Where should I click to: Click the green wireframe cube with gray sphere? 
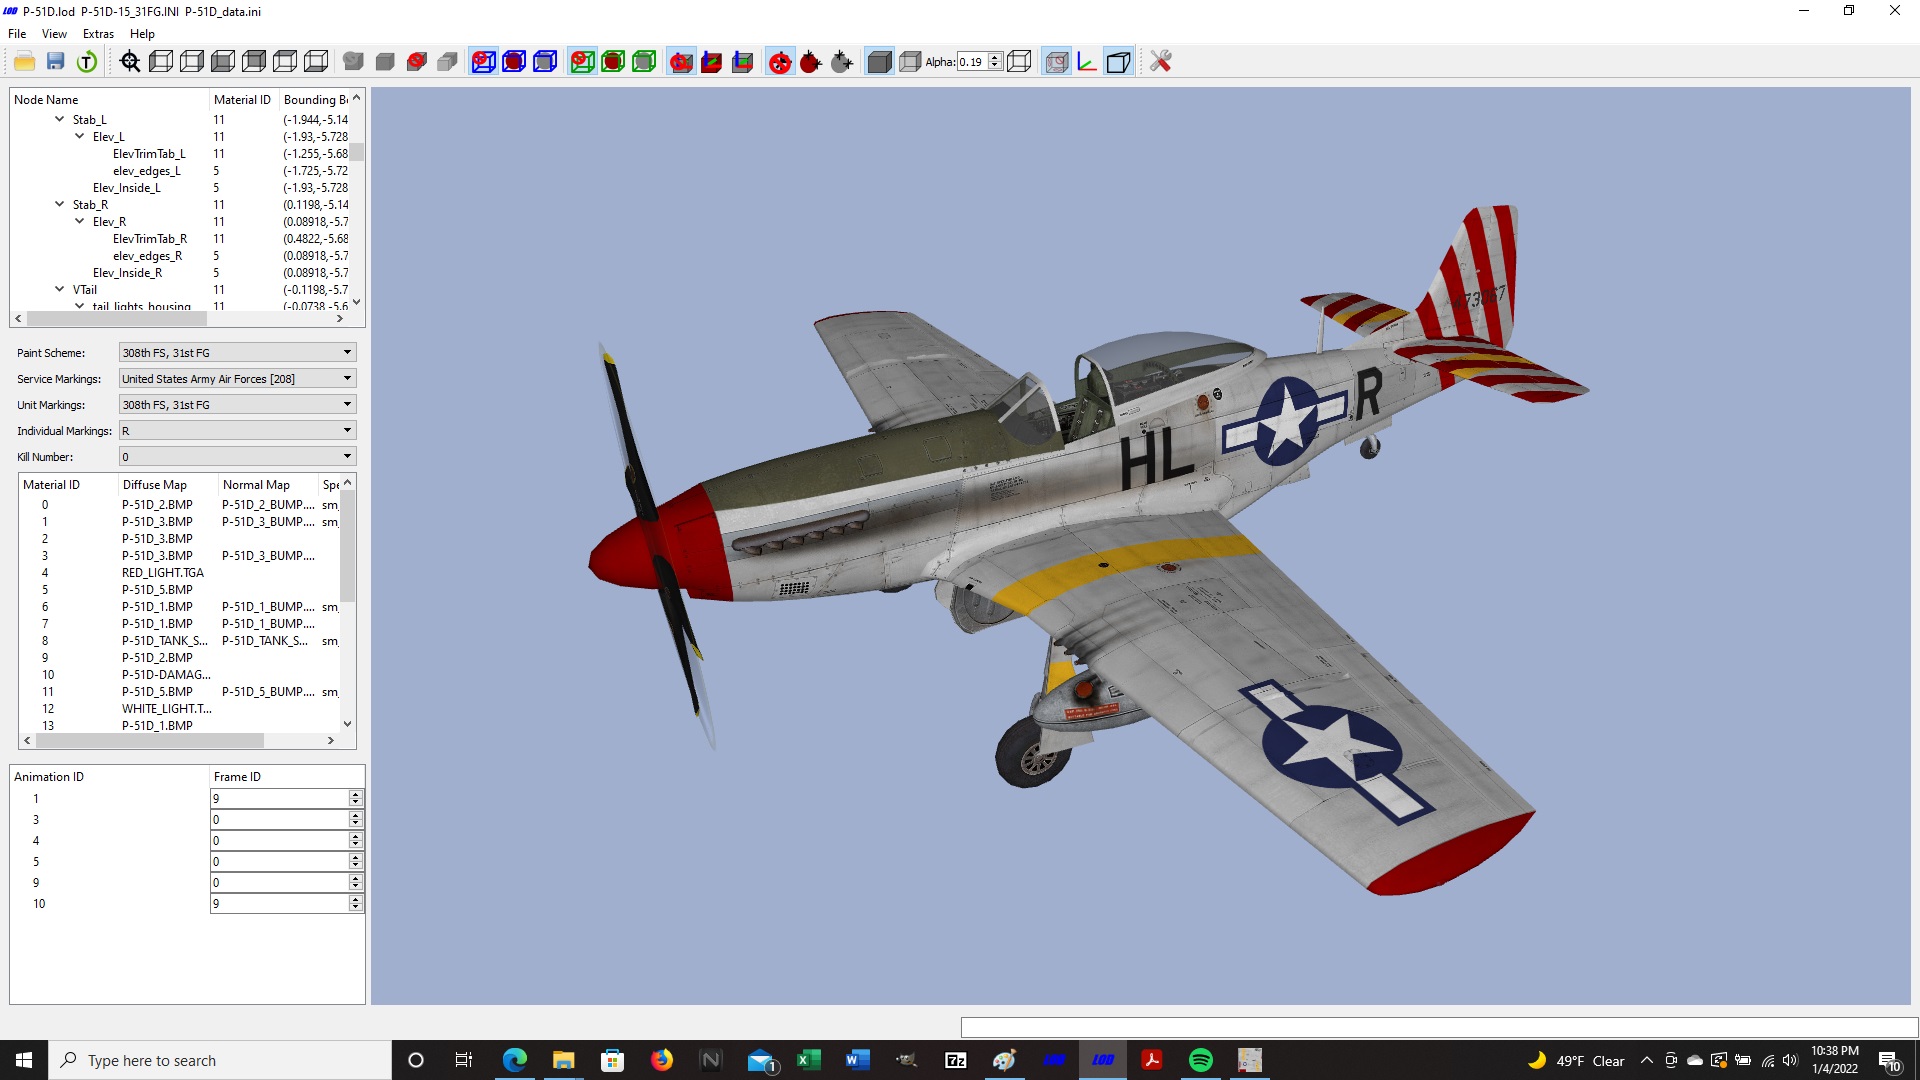point(644,62)
